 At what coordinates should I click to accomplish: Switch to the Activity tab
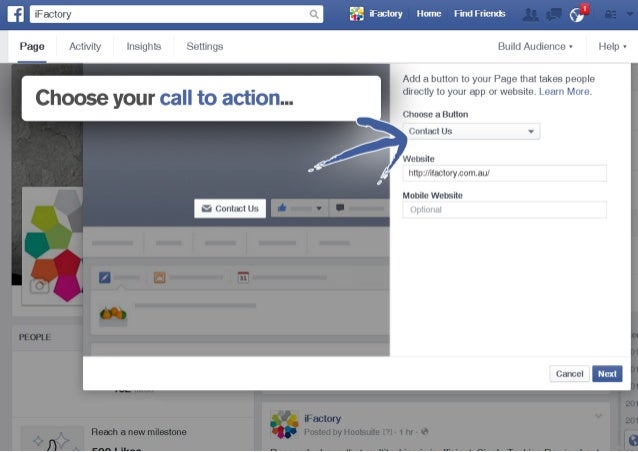(x=85, y=46)
